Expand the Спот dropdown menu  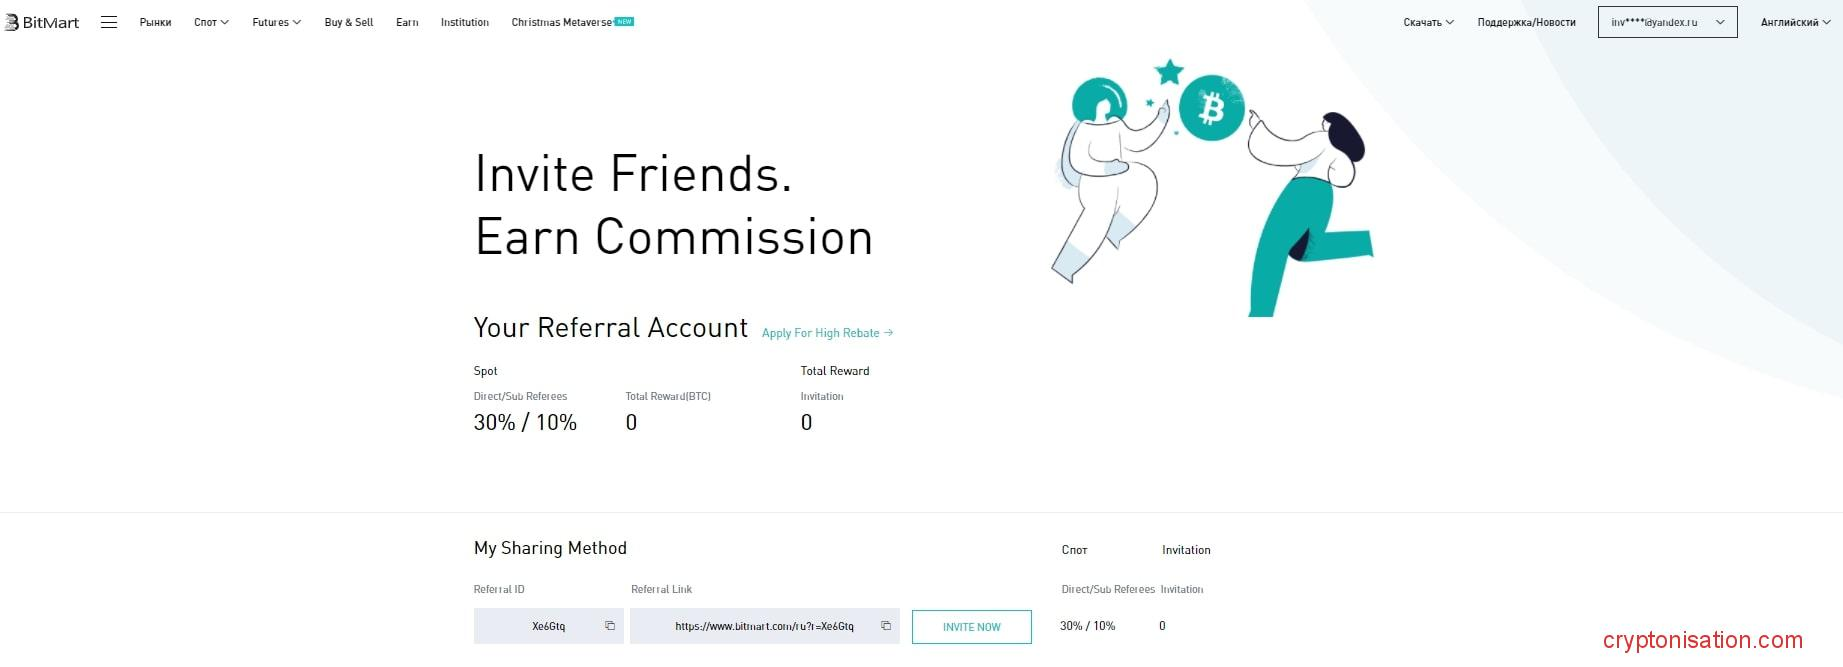211,22
